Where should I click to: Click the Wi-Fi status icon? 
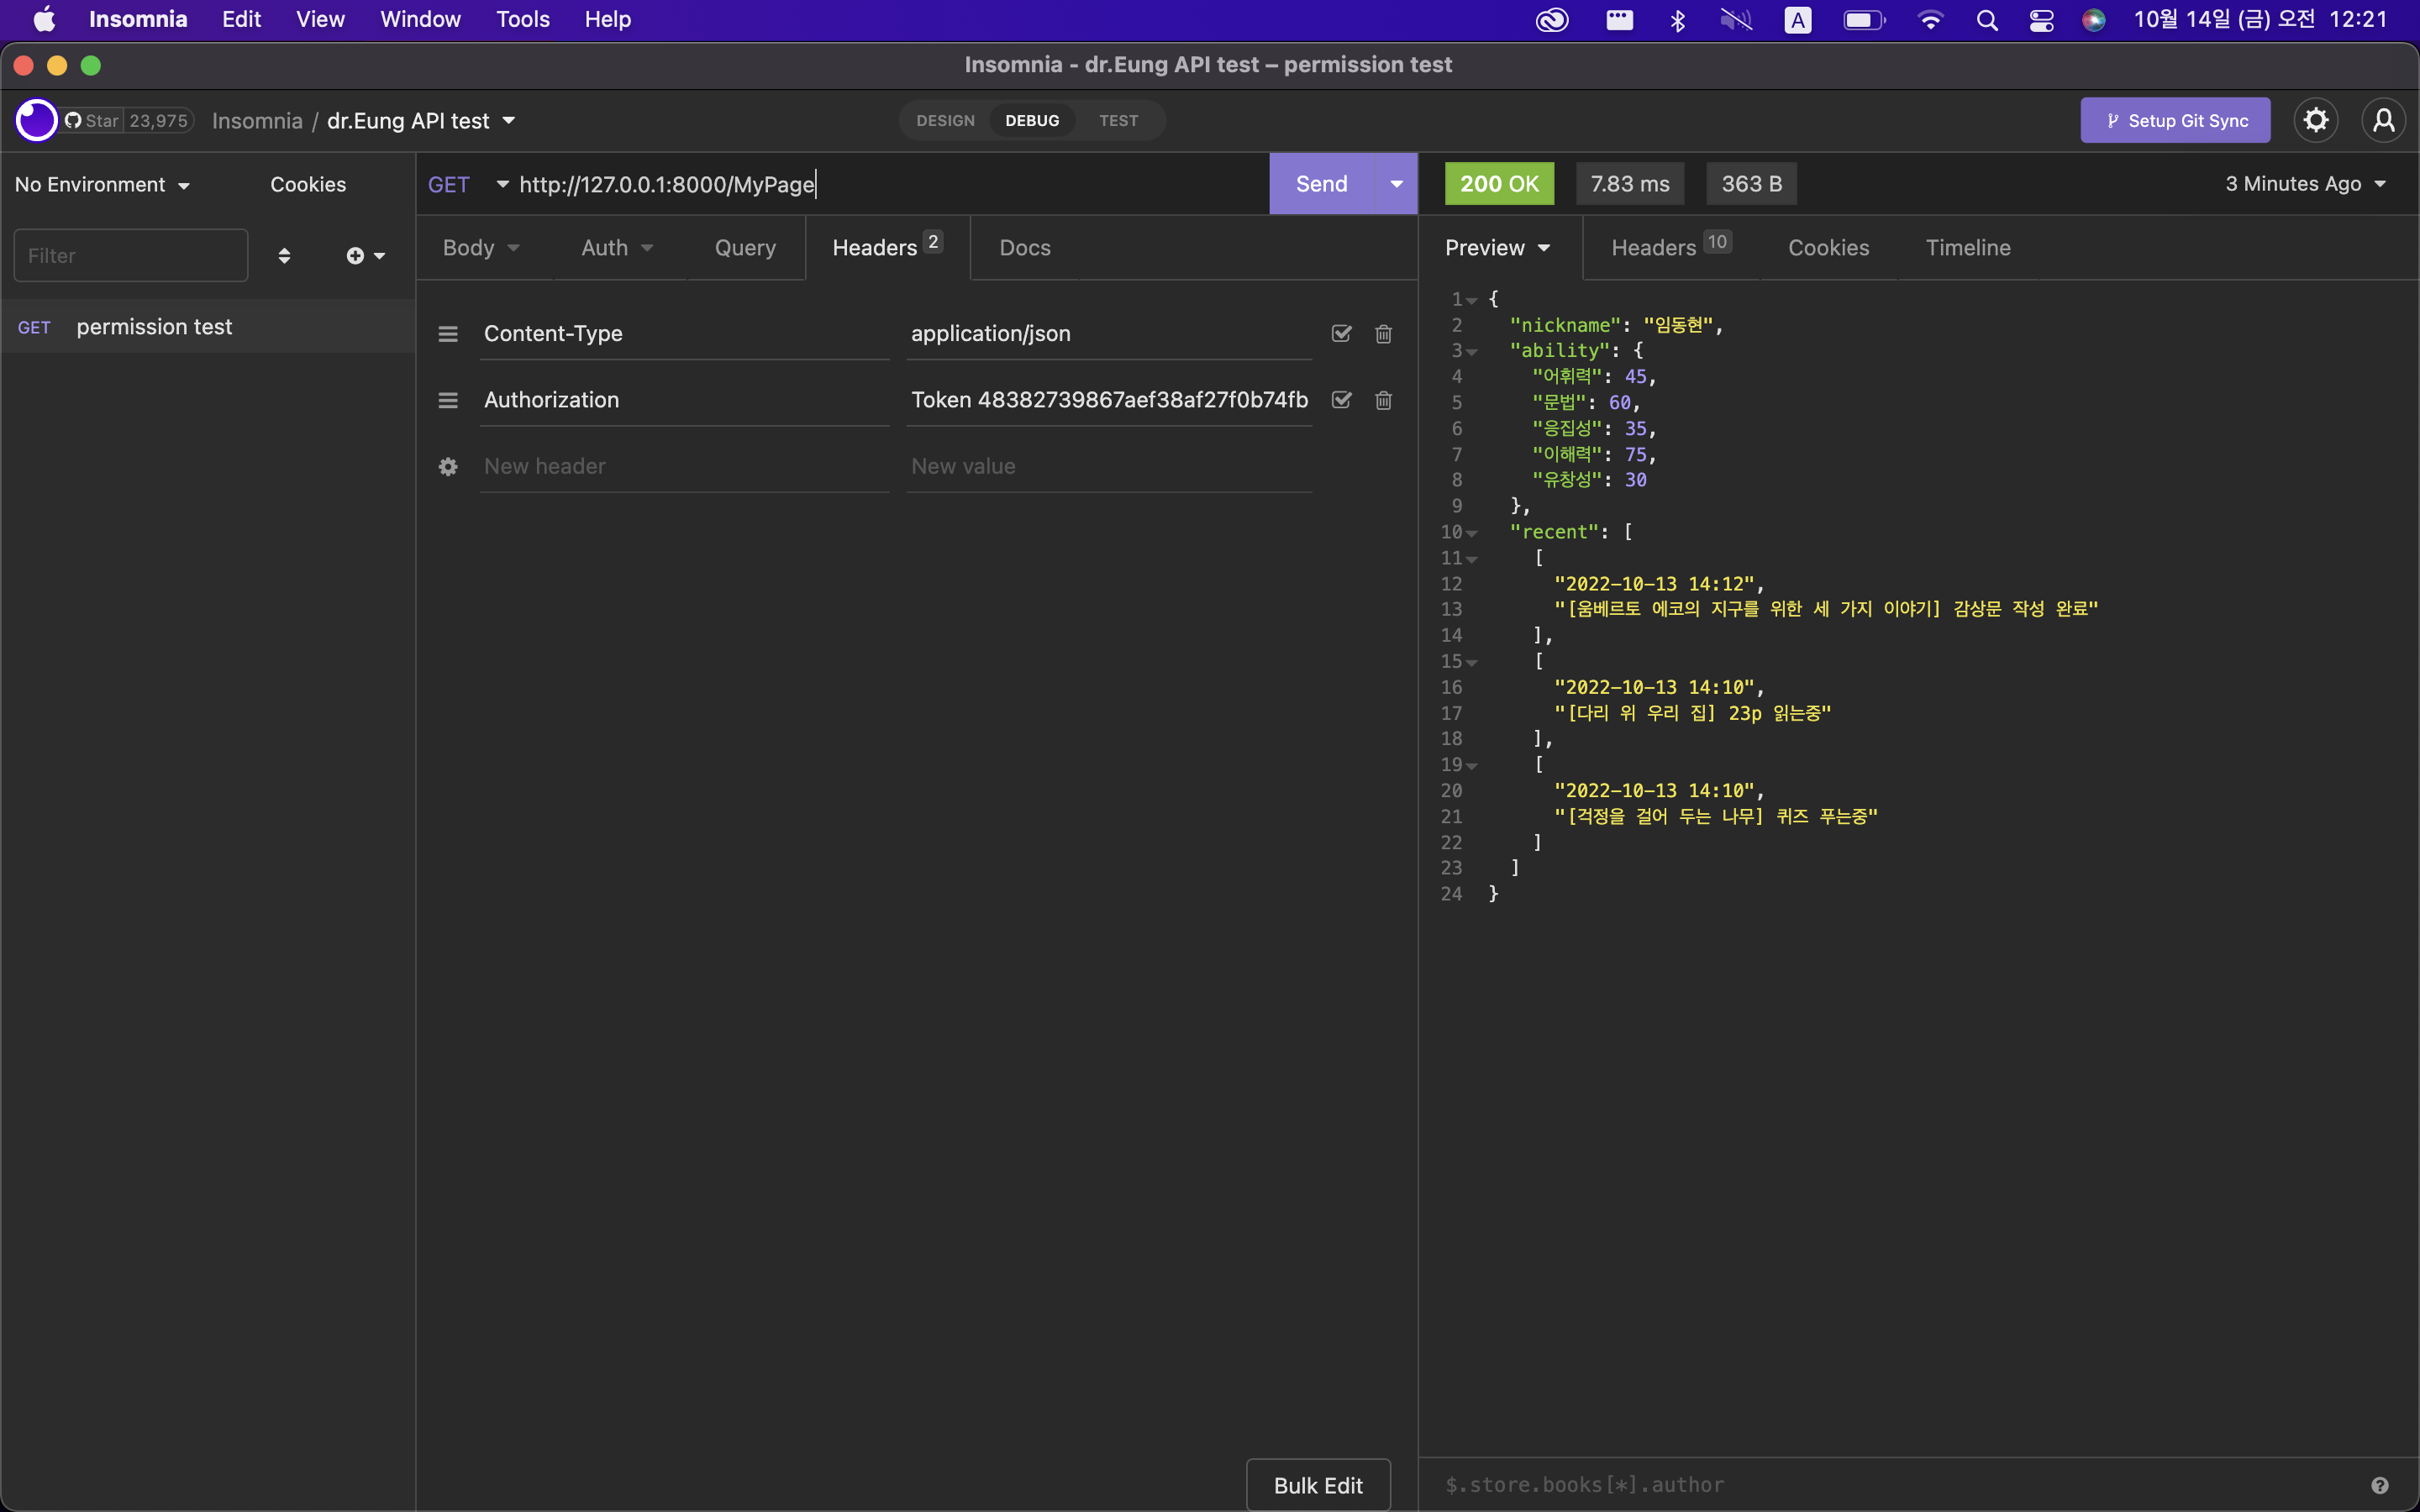click(1930, 20)
